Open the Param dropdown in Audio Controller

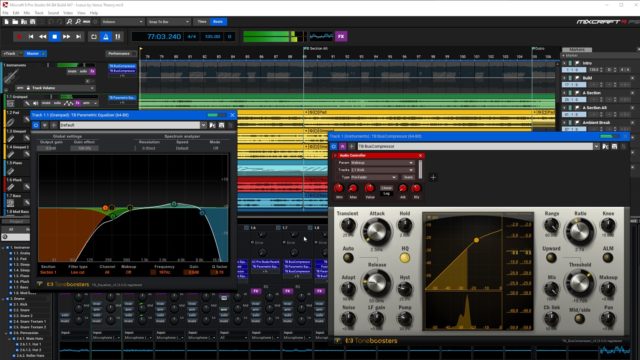click(382, 163)
